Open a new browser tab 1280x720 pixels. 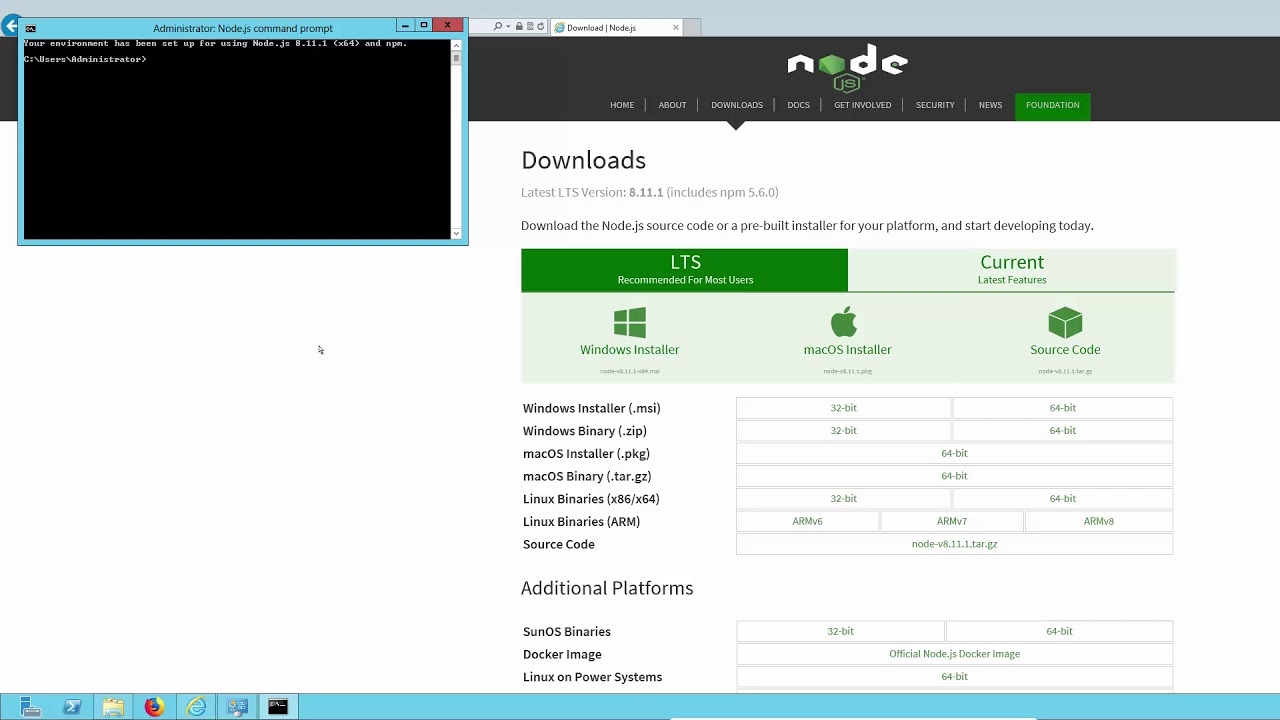point(693,28)
